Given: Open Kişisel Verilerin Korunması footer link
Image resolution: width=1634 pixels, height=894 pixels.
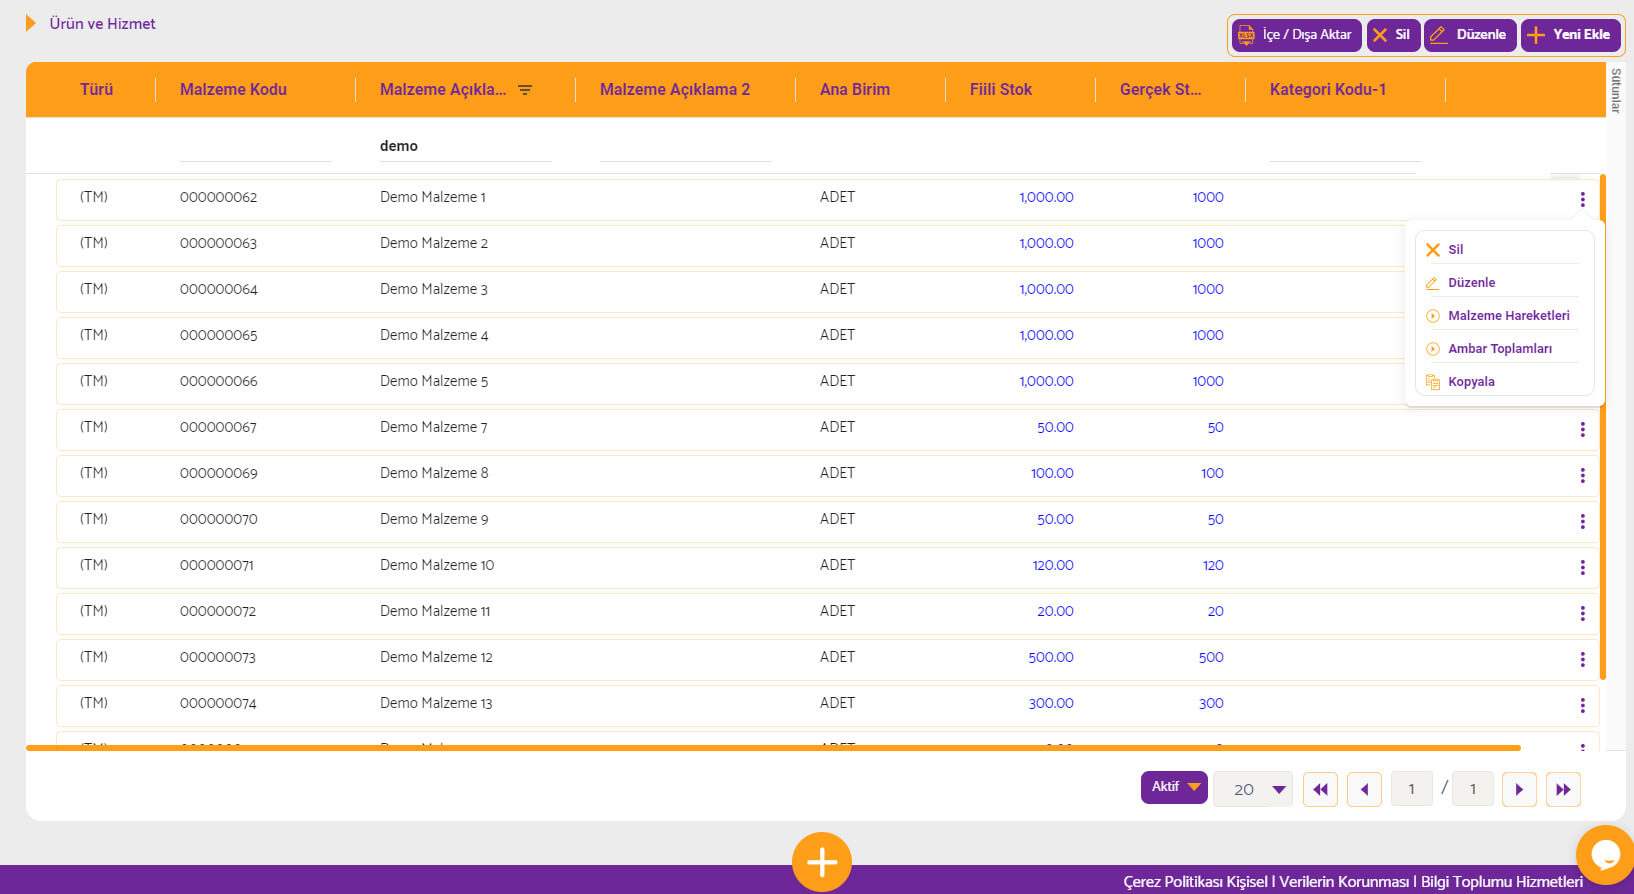Looking at the screenshot, I should [x=1318, y=882].
